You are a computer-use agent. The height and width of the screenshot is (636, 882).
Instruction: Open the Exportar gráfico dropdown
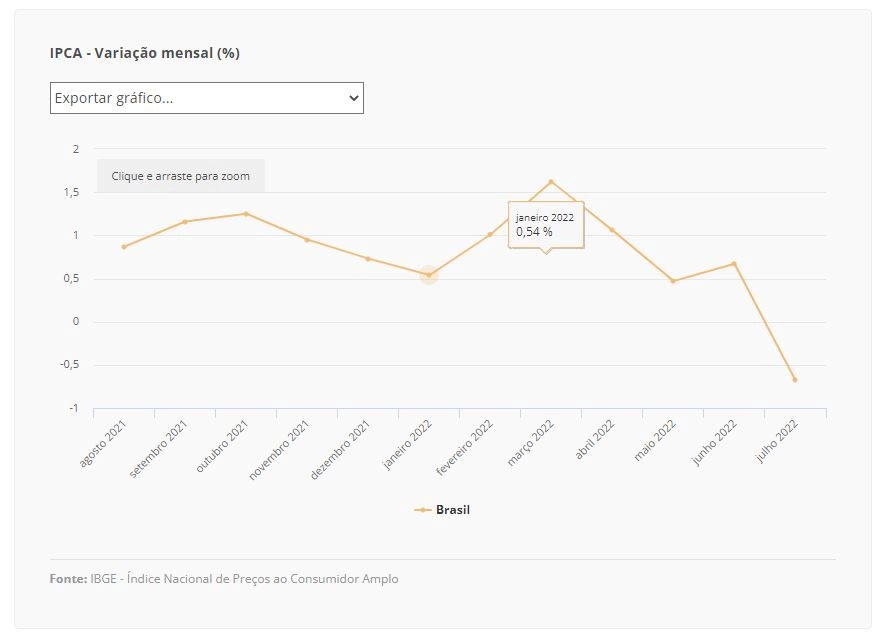click(206, 98)
